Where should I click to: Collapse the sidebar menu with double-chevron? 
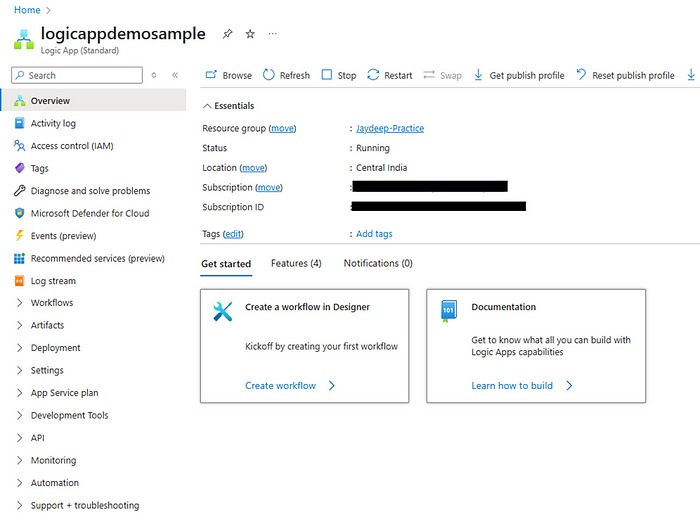point(175,75)
